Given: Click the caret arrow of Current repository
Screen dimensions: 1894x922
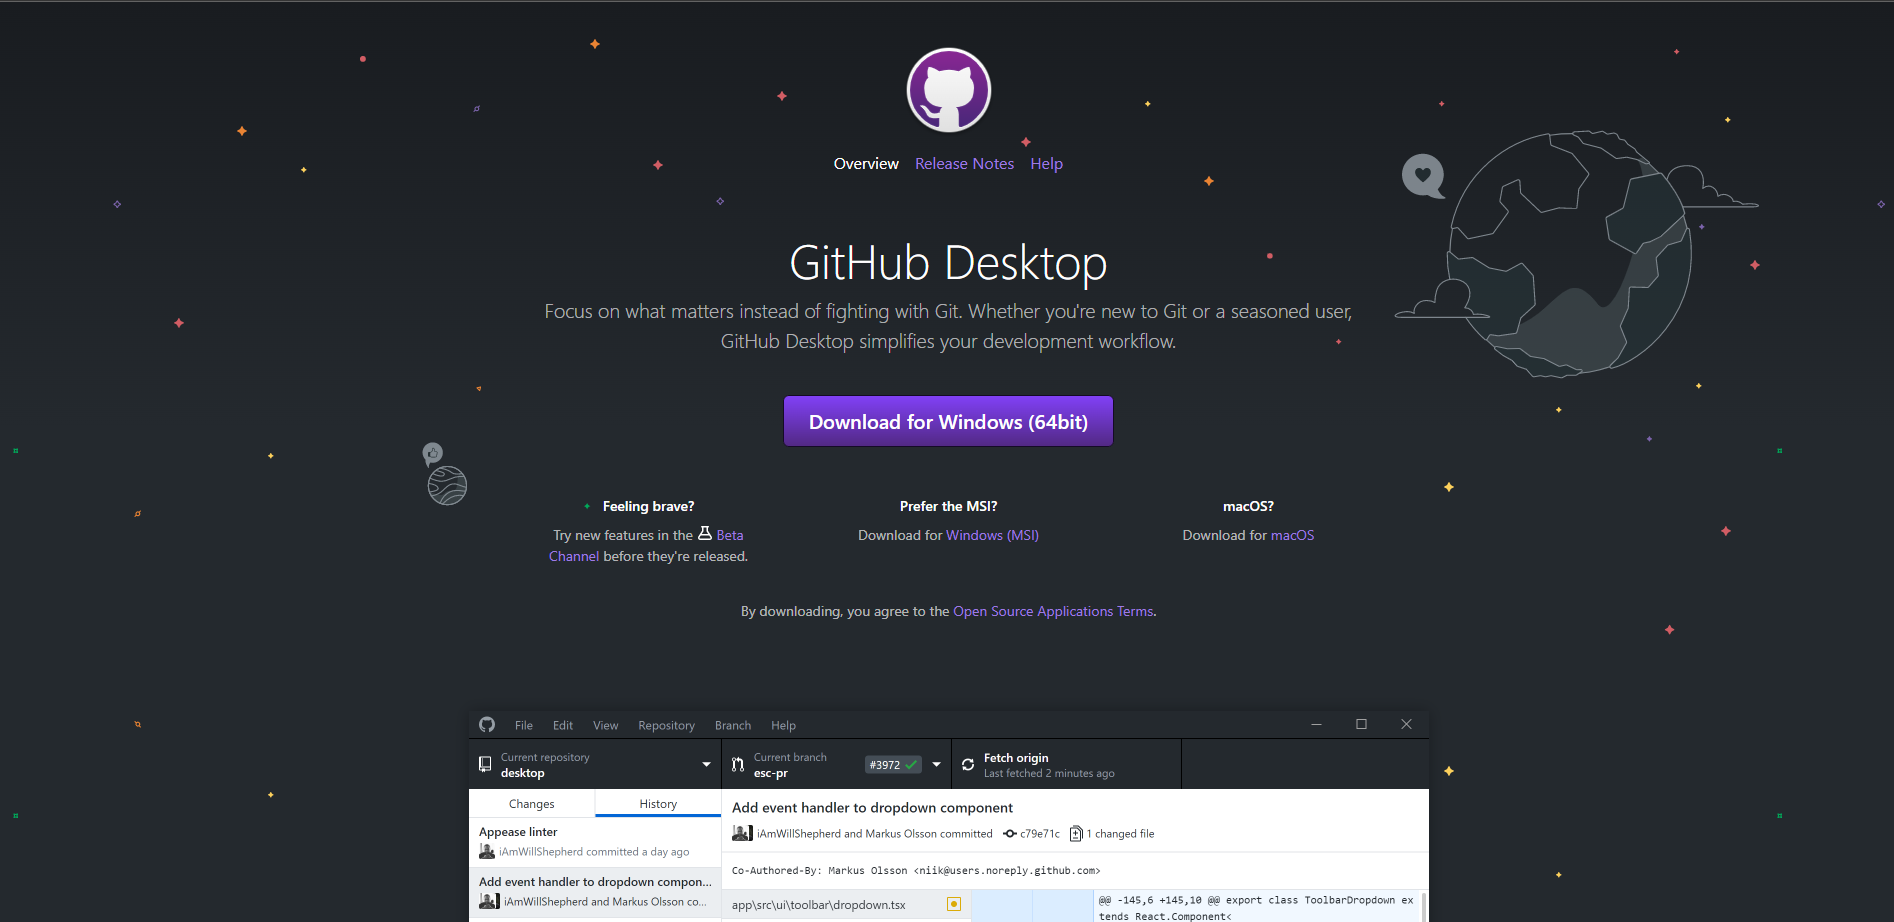Looking at the screenshot, I should [706, 765].
